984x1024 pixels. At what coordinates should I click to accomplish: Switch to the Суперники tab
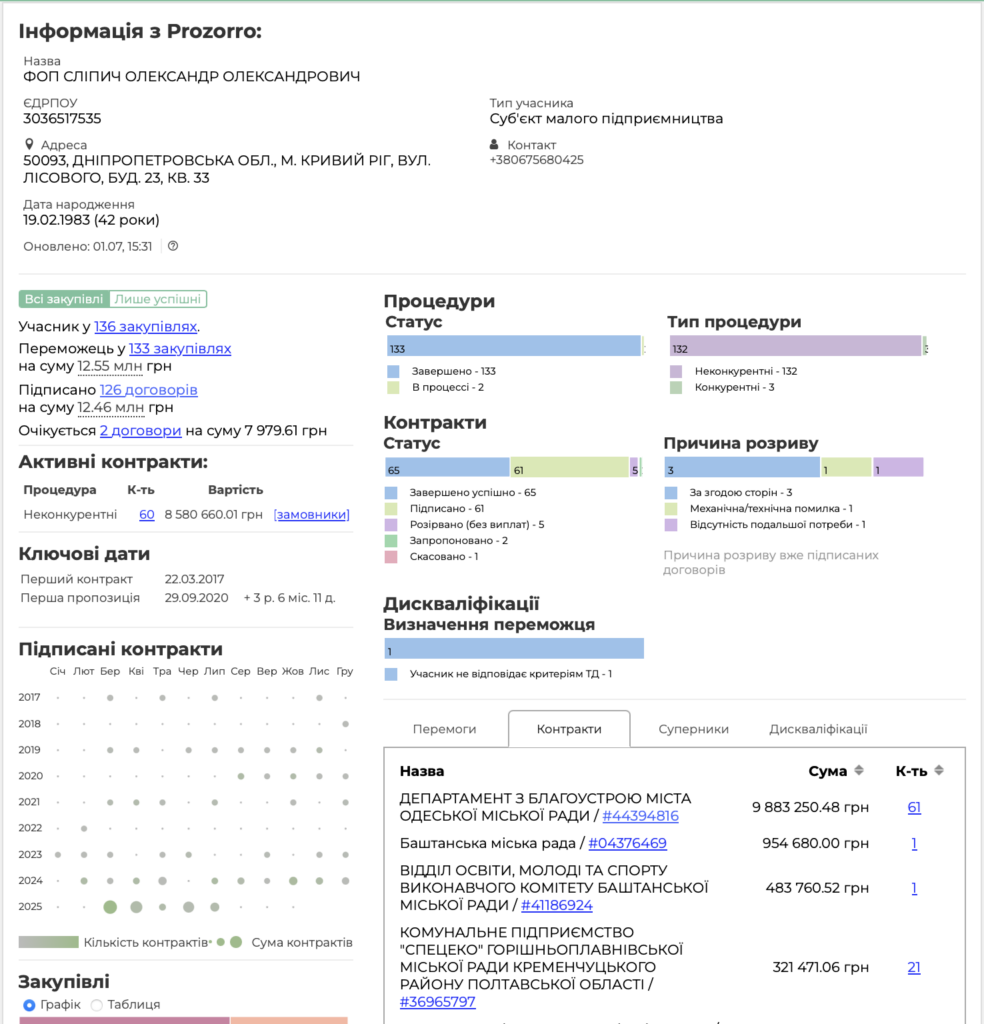693,729
